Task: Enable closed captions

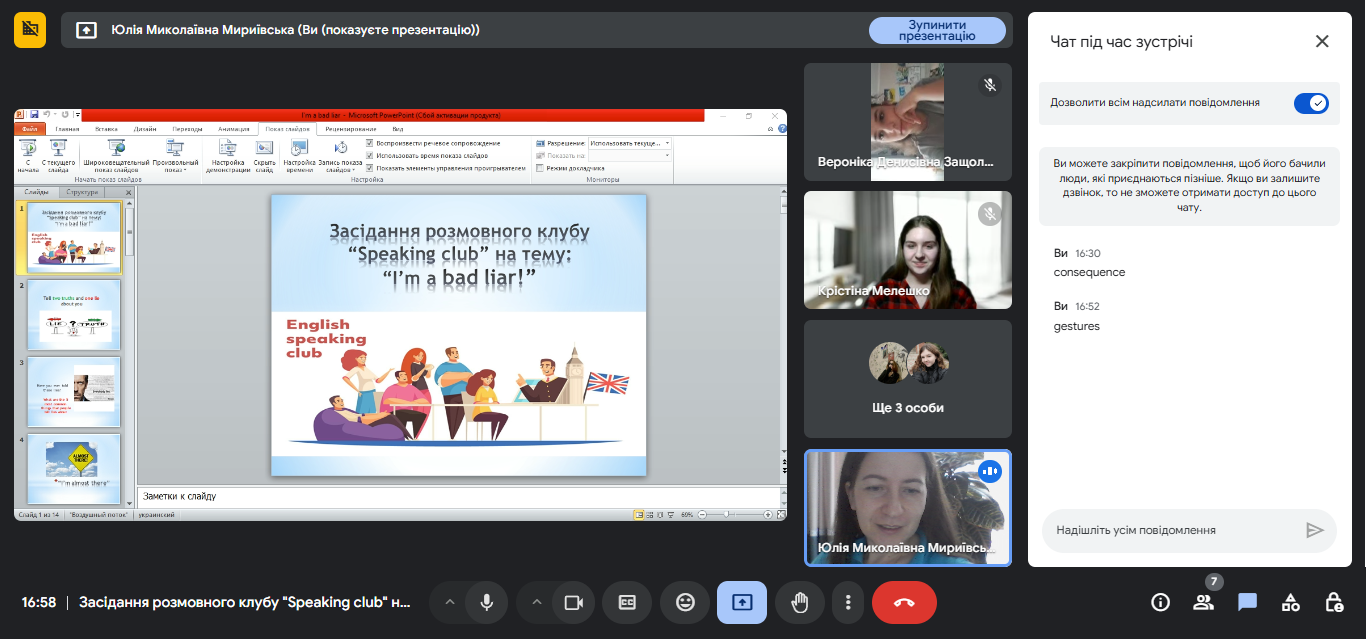Action: (627, 602)
